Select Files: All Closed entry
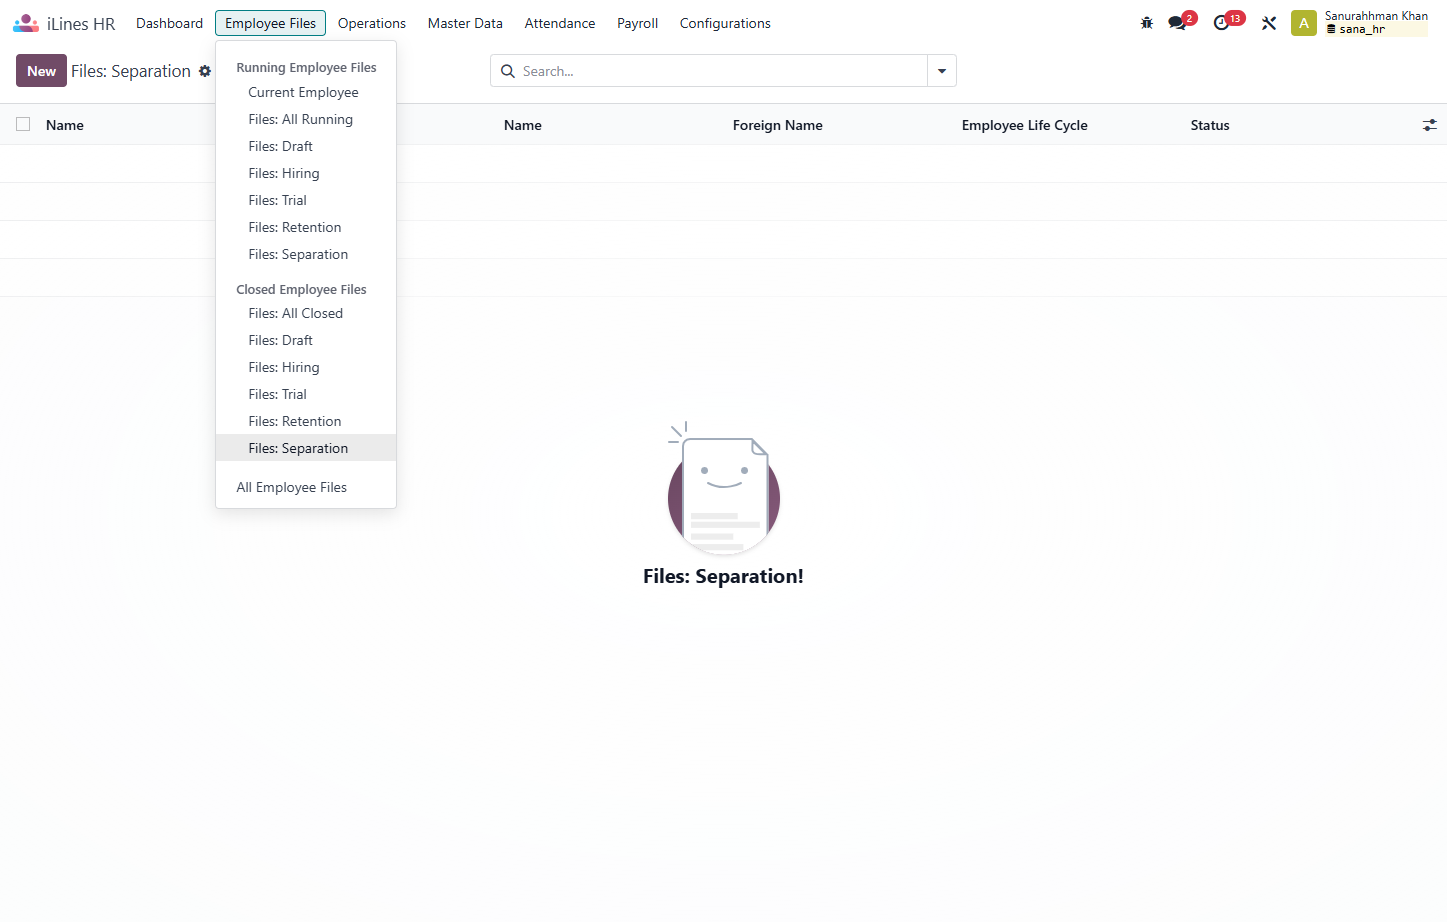Image resolution: width=1447 pixels, height=922 pixels. coord(306,313)
